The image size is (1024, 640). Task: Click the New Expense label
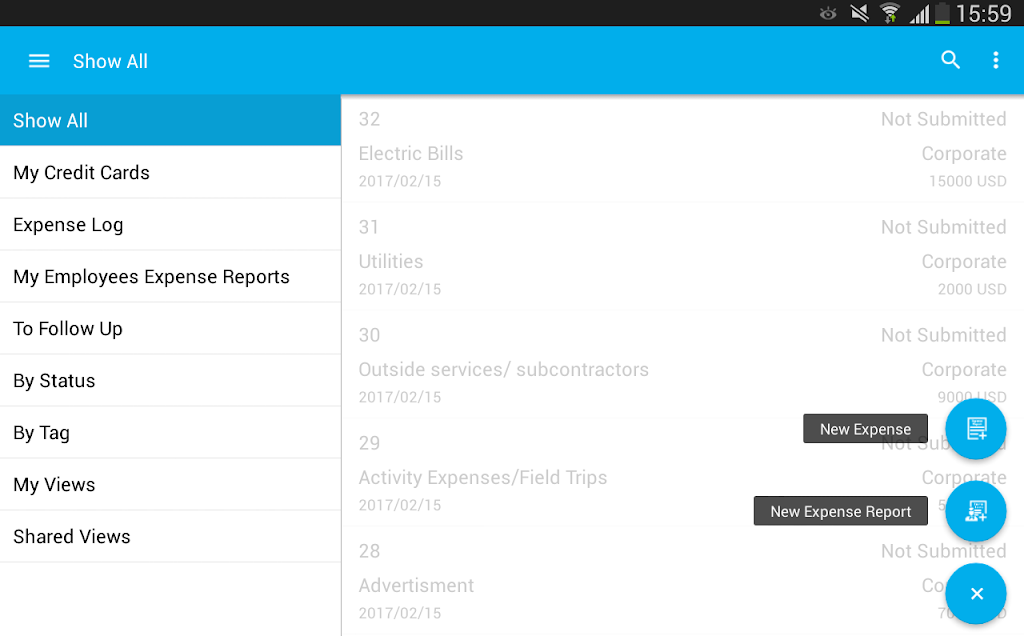tap(865, 429)
